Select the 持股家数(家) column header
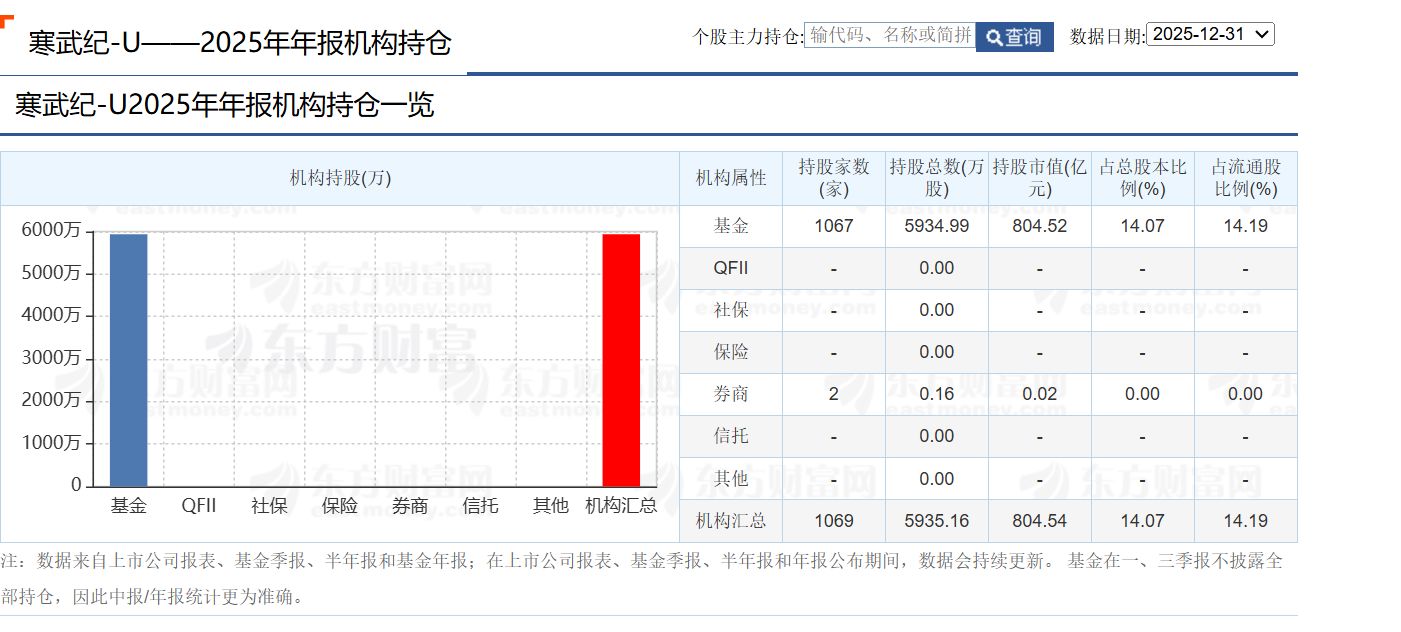The image size is (1401, 632). (834, 178)
